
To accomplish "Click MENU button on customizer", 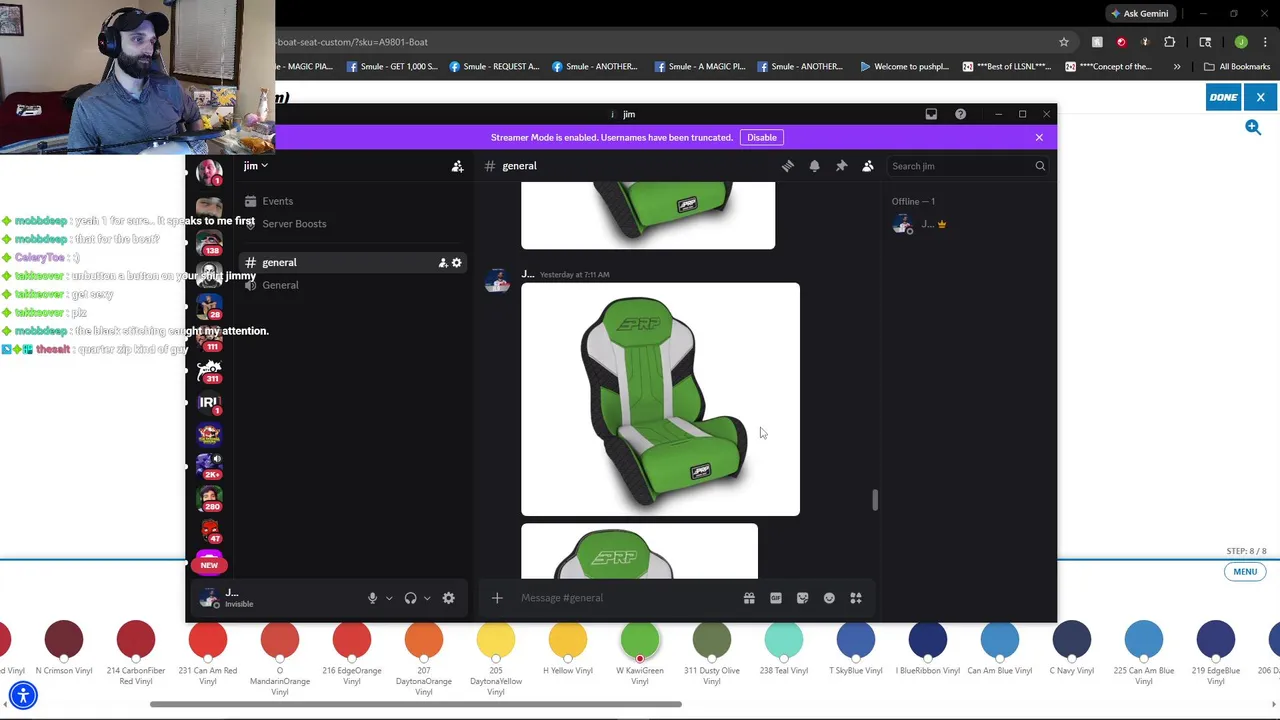I will tap(1245, 572).
